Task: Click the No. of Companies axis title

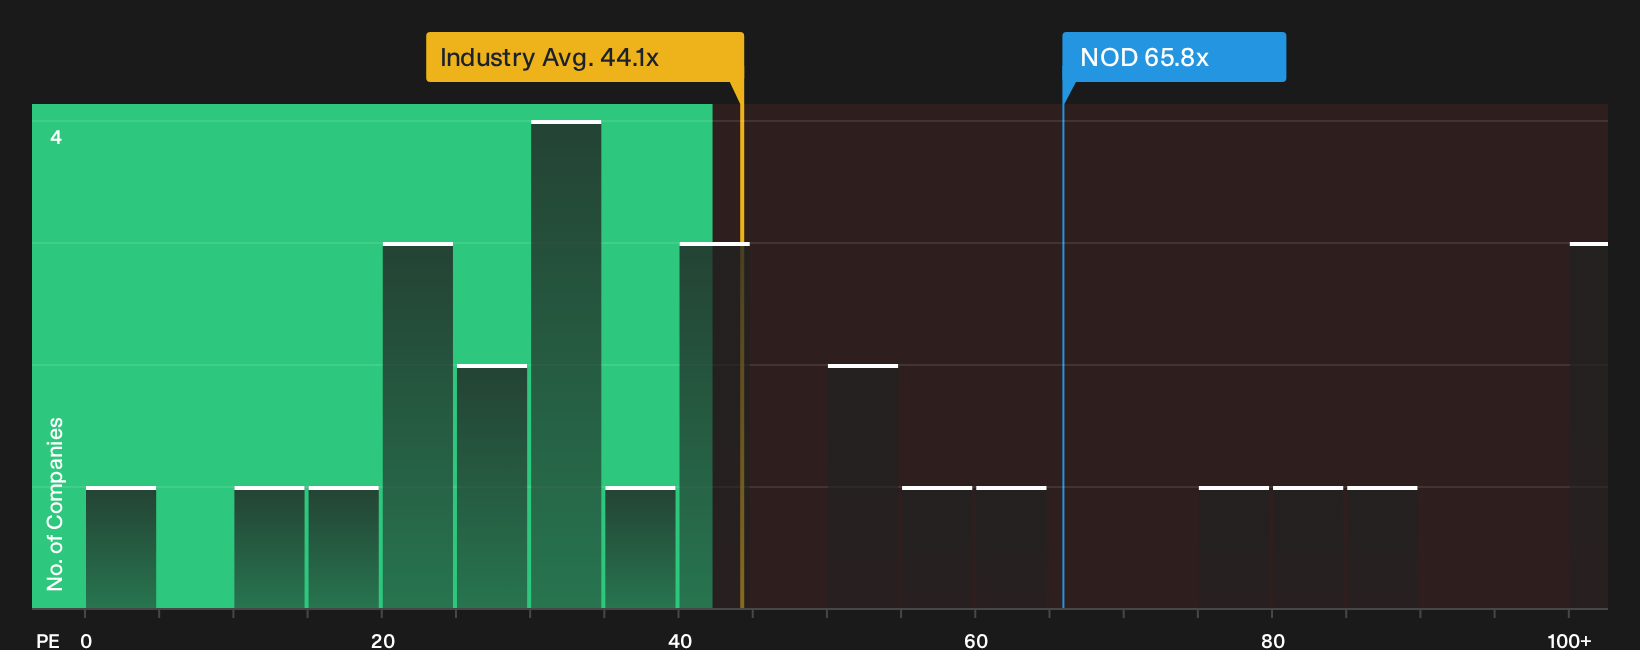Action: 55,504
